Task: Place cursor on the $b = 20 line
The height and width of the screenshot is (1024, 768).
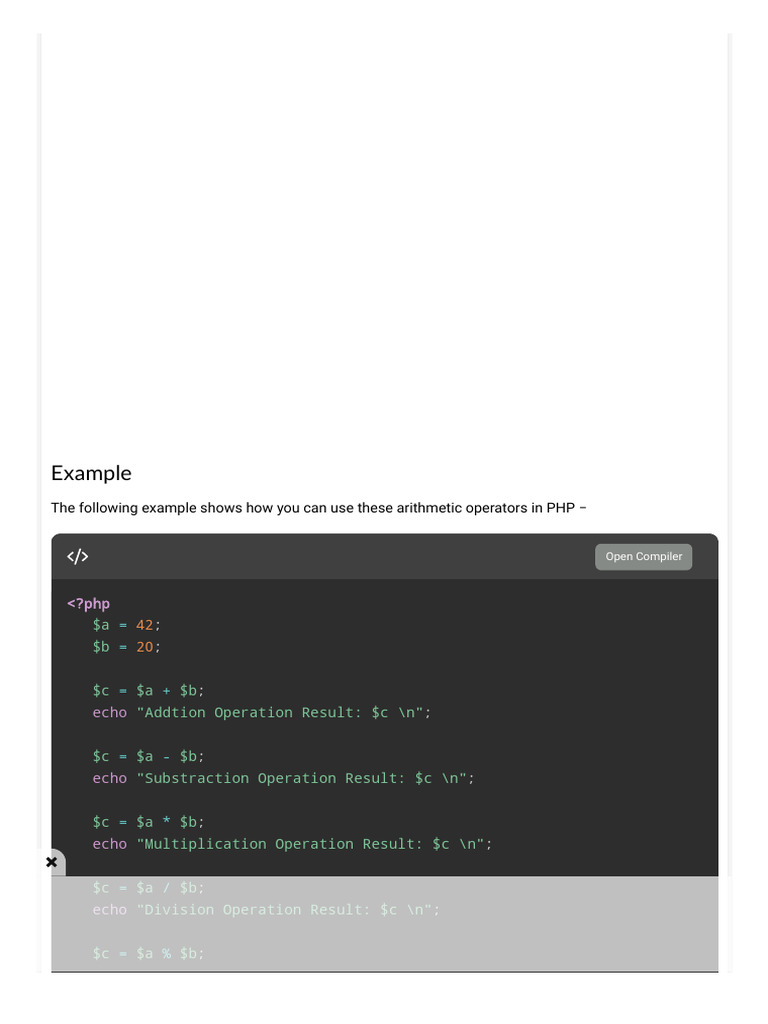Action: (126, 647)
